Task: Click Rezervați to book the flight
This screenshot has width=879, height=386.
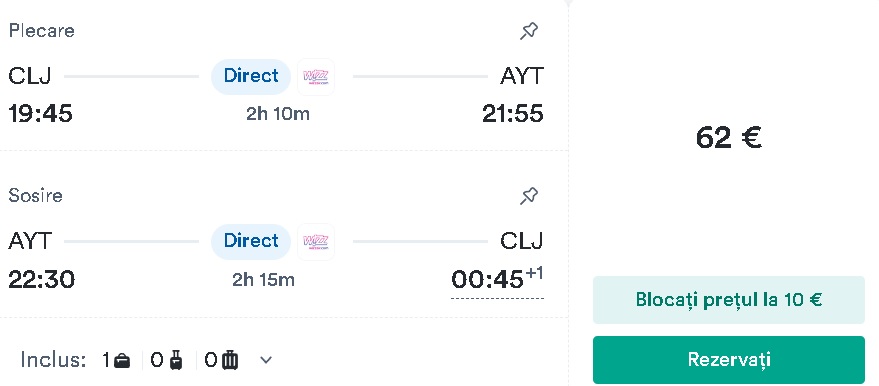Action: pos(729,360)
